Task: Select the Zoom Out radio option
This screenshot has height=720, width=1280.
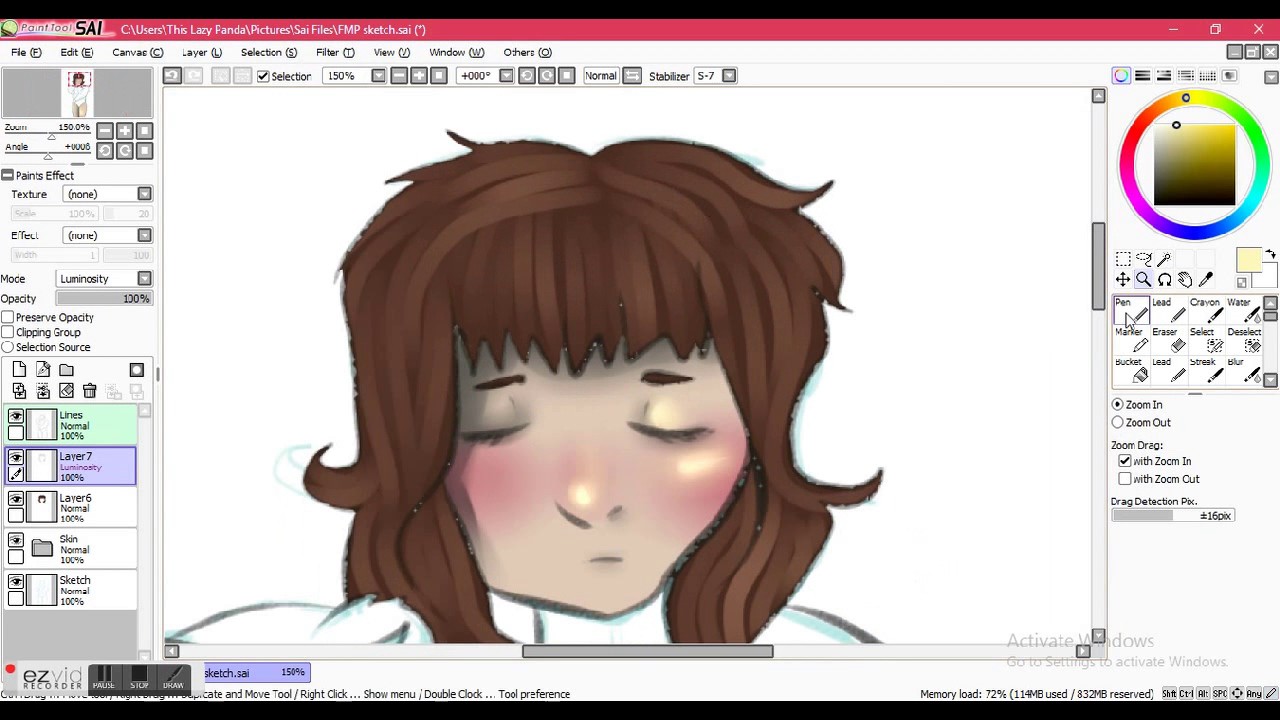Action: tap(1118, 422)
